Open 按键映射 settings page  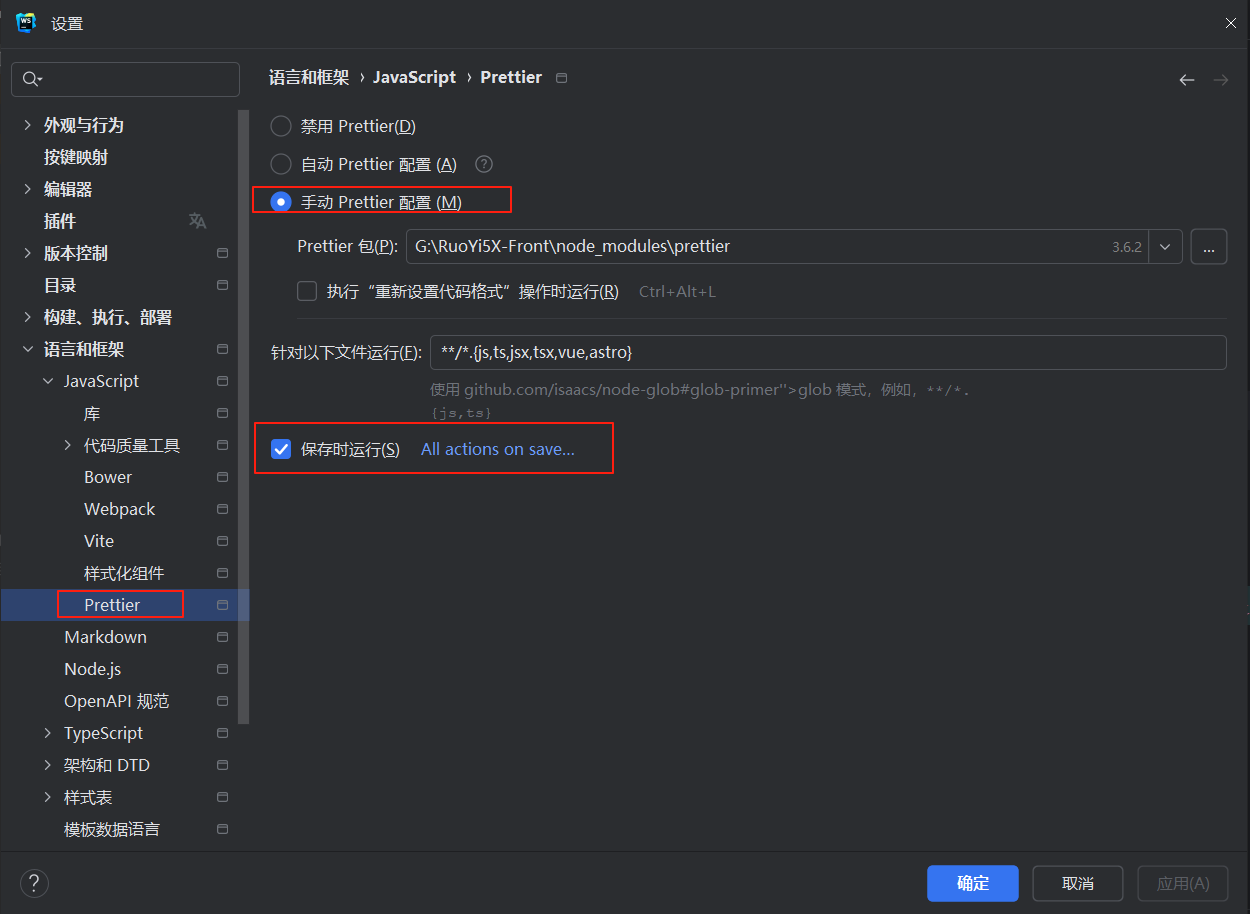[76, 157]
